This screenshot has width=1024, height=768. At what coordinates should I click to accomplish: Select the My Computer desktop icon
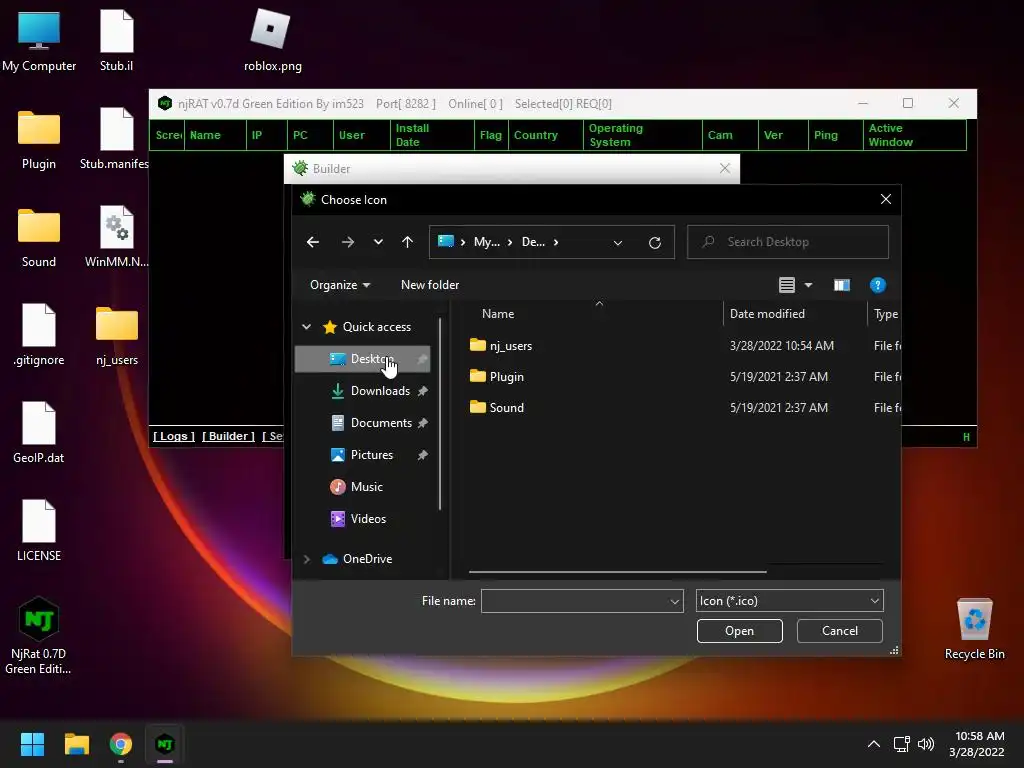[39, 40]
